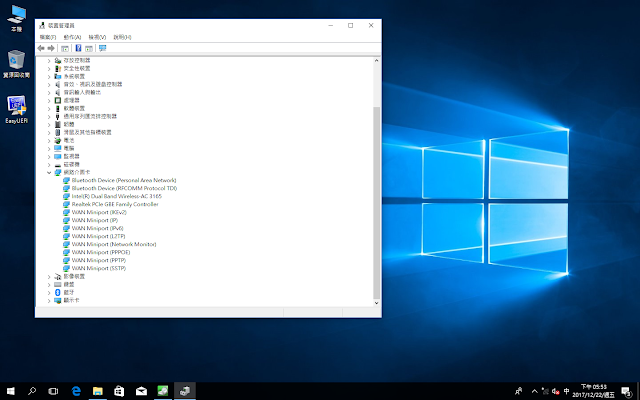Open the Mail app from the taskbar
This screenshot has width=640, height=400.
pyautogui.click(x=141, y=391)
